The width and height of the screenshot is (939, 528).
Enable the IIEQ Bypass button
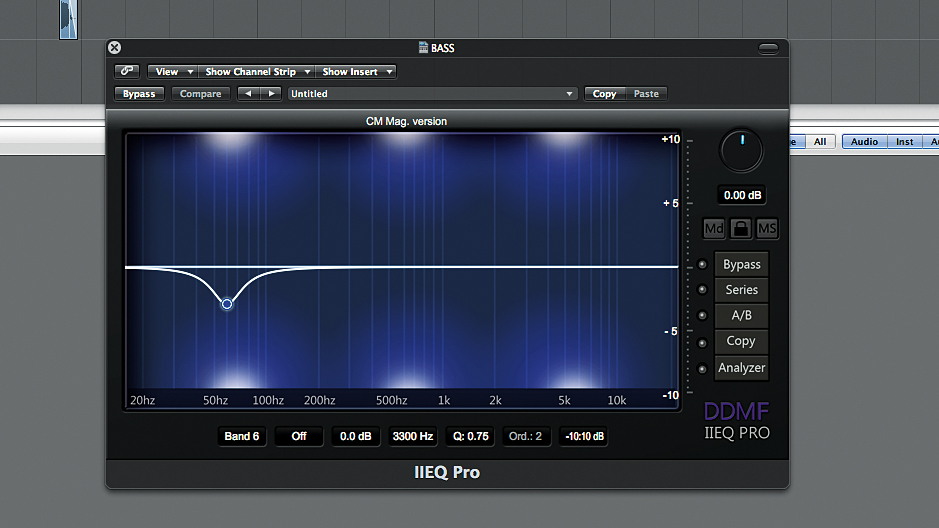point(741,264)
